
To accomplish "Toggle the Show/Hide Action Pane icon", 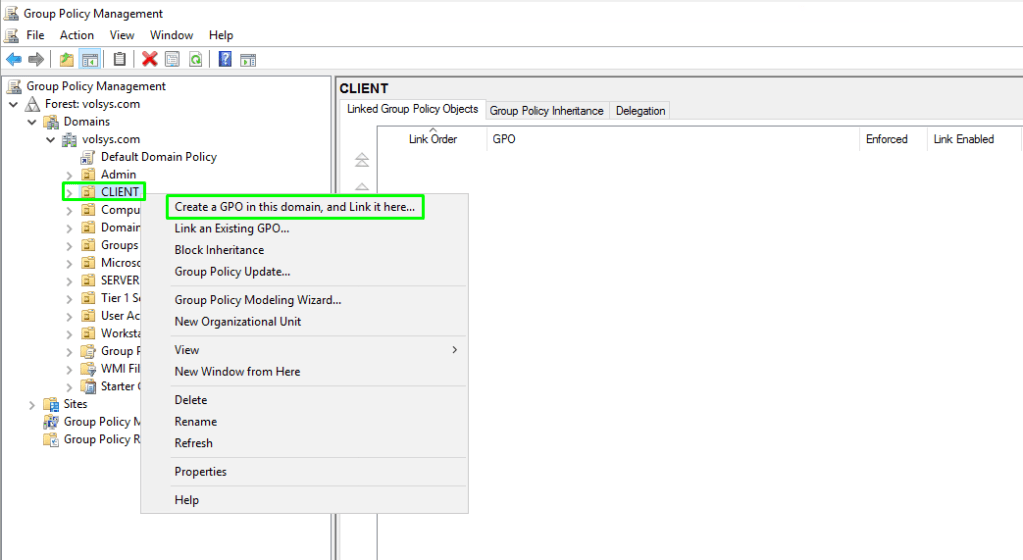I will click(247, 59).
